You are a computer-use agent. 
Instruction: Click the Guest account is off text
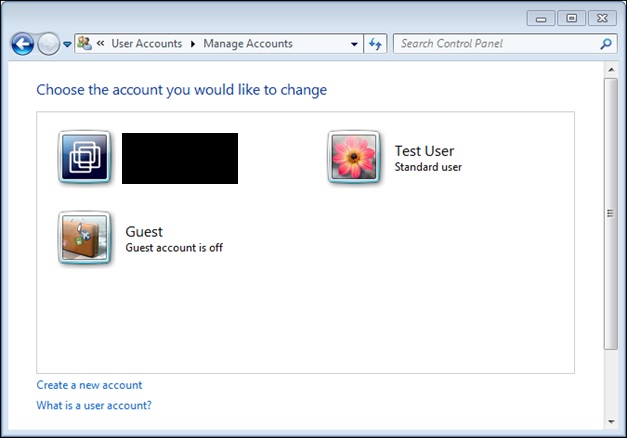tap(174, 248)
